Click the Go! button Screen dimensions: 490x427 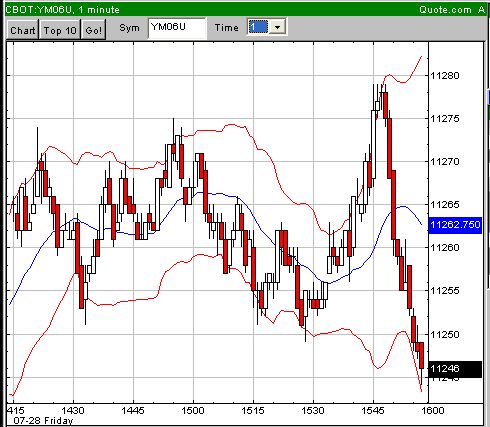point(94,30)
